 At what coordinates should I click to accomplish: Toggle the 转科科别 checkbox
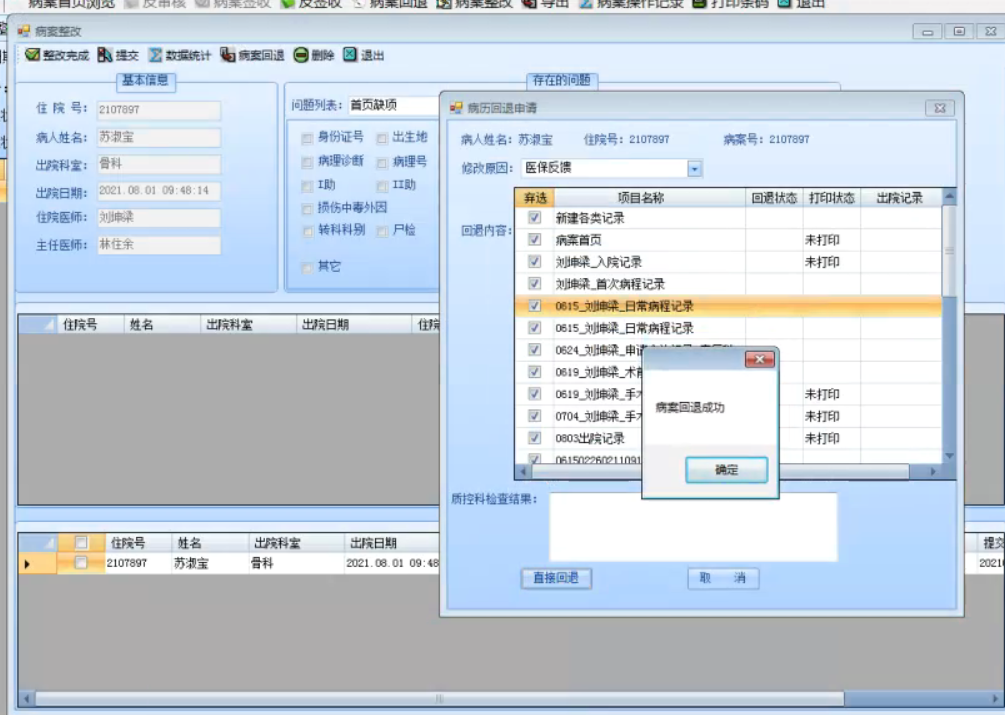tap(307, 231)
